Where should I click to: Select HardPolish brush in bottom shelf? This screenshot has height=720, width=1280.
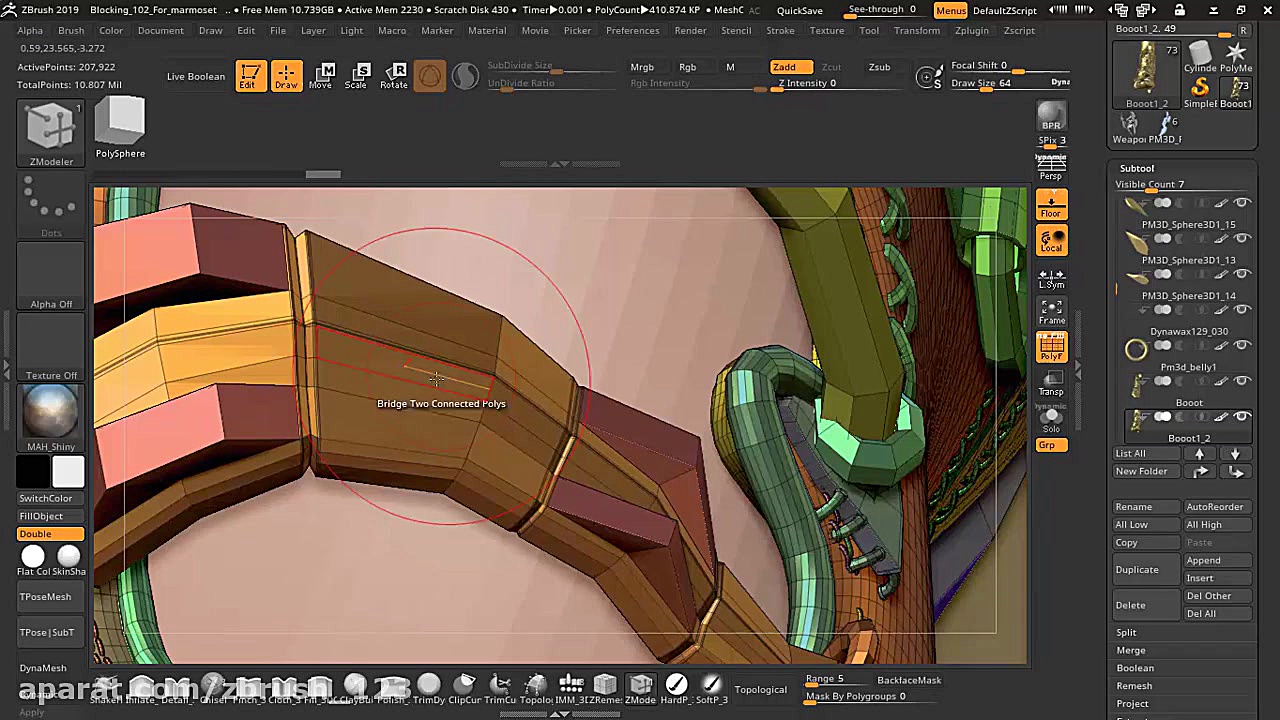pyautogui.click(x=677, y=687)
